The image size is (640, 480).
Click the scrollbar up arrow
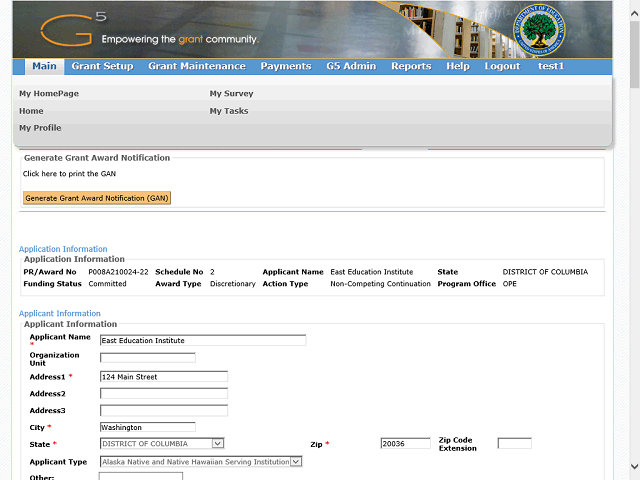point(634,14)
